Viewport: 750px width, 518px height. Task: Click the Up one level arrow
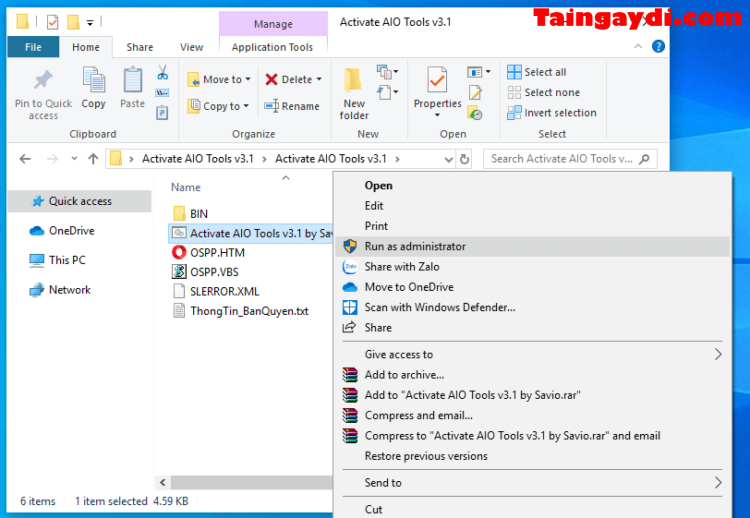(x=93, y=159)
